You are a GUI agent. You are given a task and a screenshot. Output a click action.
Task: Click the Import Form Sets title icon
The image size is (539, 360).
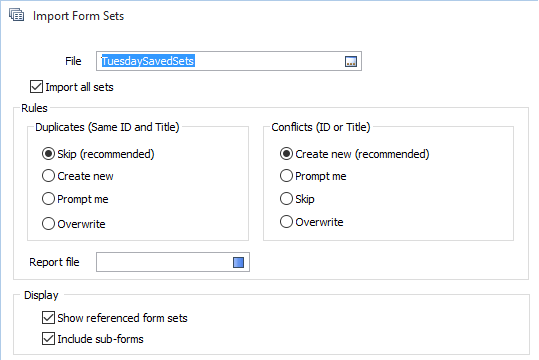pos(16,15)
